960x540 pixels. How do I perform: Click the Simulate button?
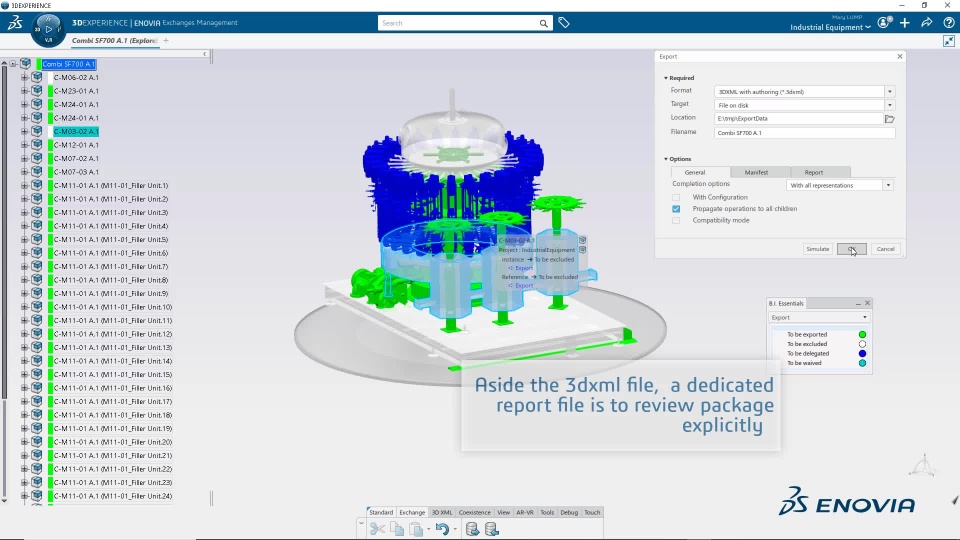point(817,249)
